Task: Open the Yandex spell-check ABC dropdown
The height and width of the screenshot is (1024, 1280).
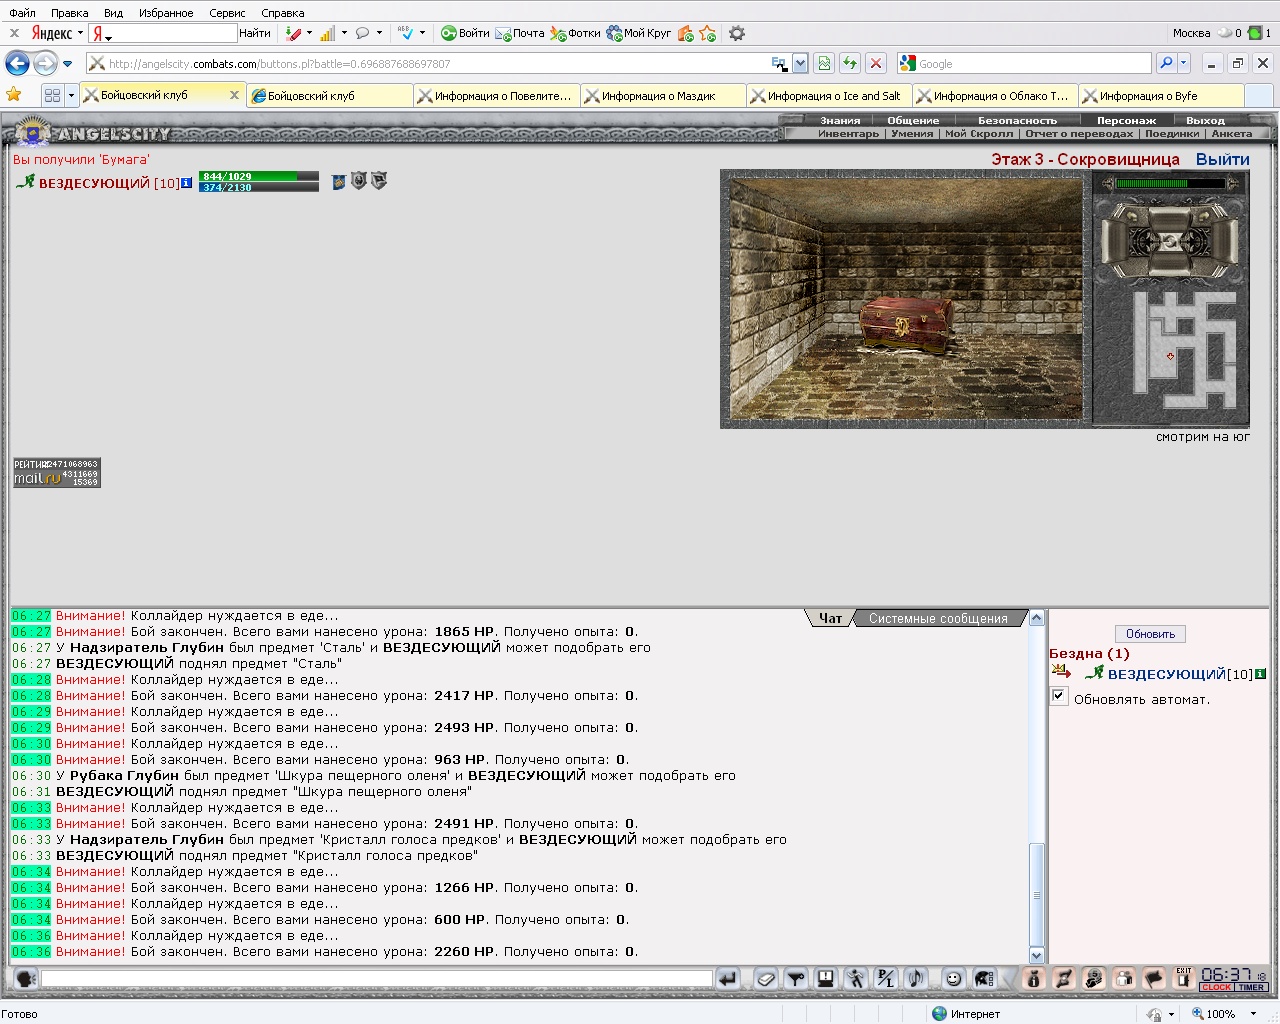Action: pos(422,33)
